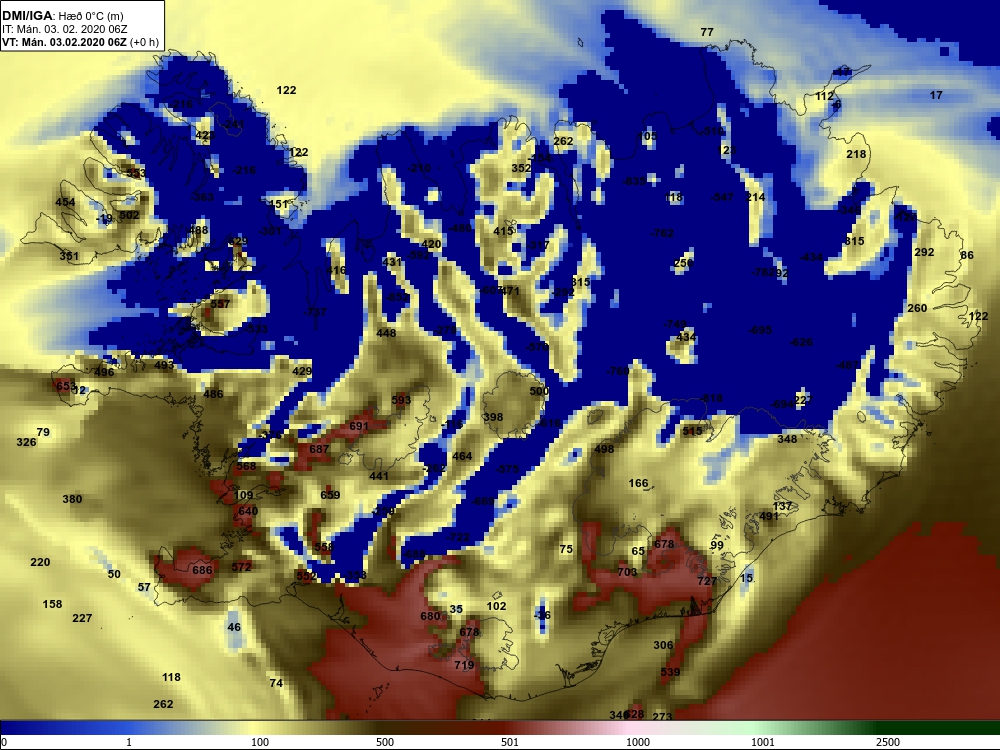Click the map value '105'
Image resolution: width=1000 pixels, height=750 pixels.
647,136
